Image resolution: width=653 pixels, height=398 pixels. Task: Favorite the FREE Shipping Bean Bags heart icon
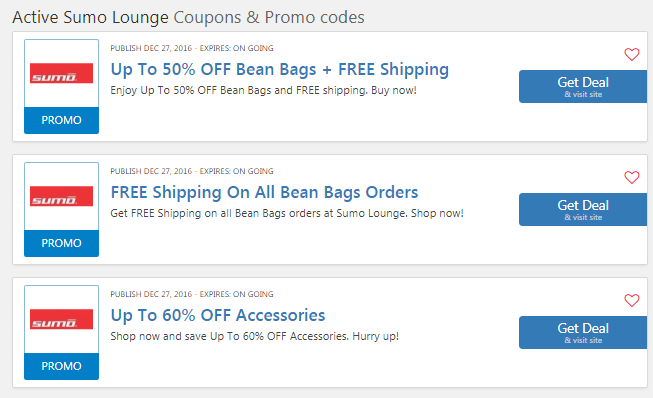[x=631, y=177]
